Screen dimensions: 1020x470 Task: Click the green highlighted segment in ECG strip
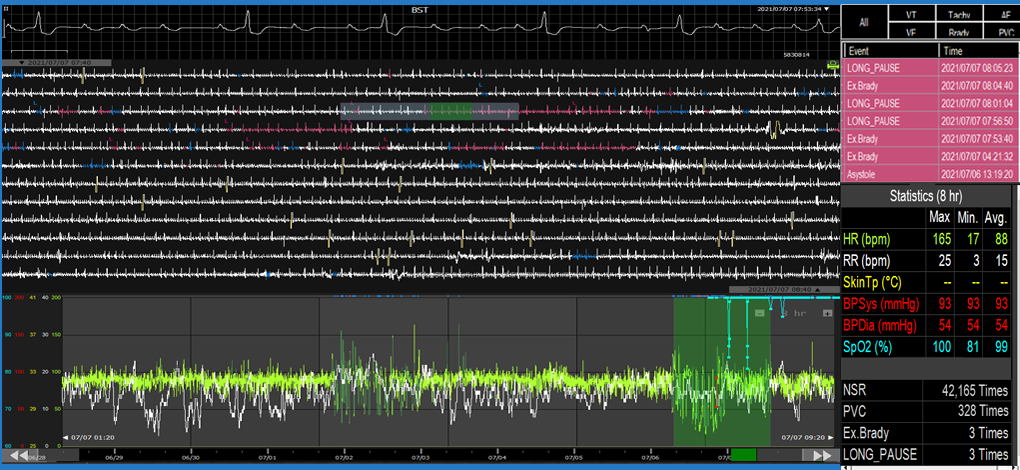tap(451, 111)
